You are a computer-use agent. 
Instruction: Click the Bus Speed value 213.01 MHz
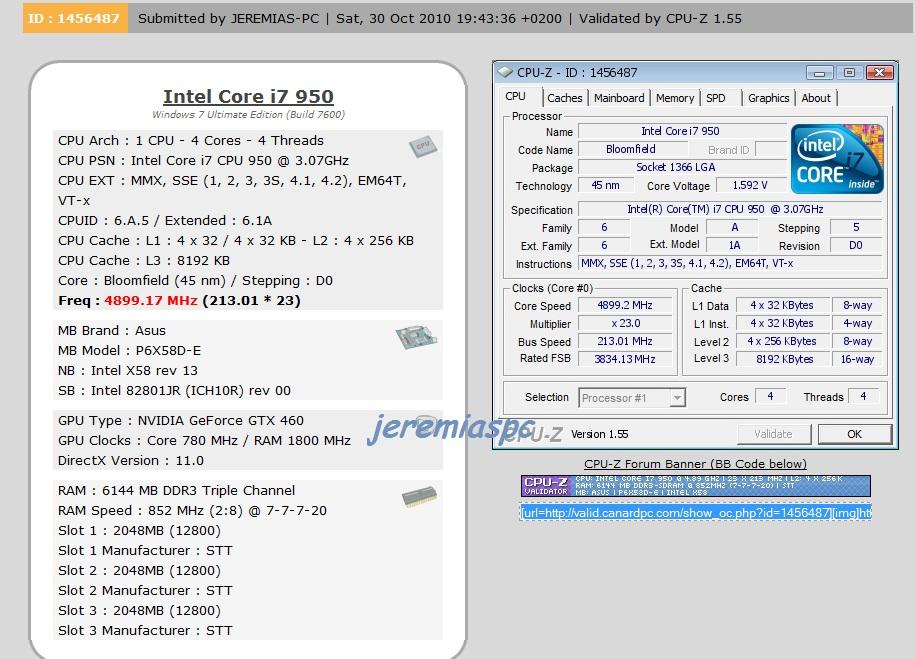(x=624, y=341)
